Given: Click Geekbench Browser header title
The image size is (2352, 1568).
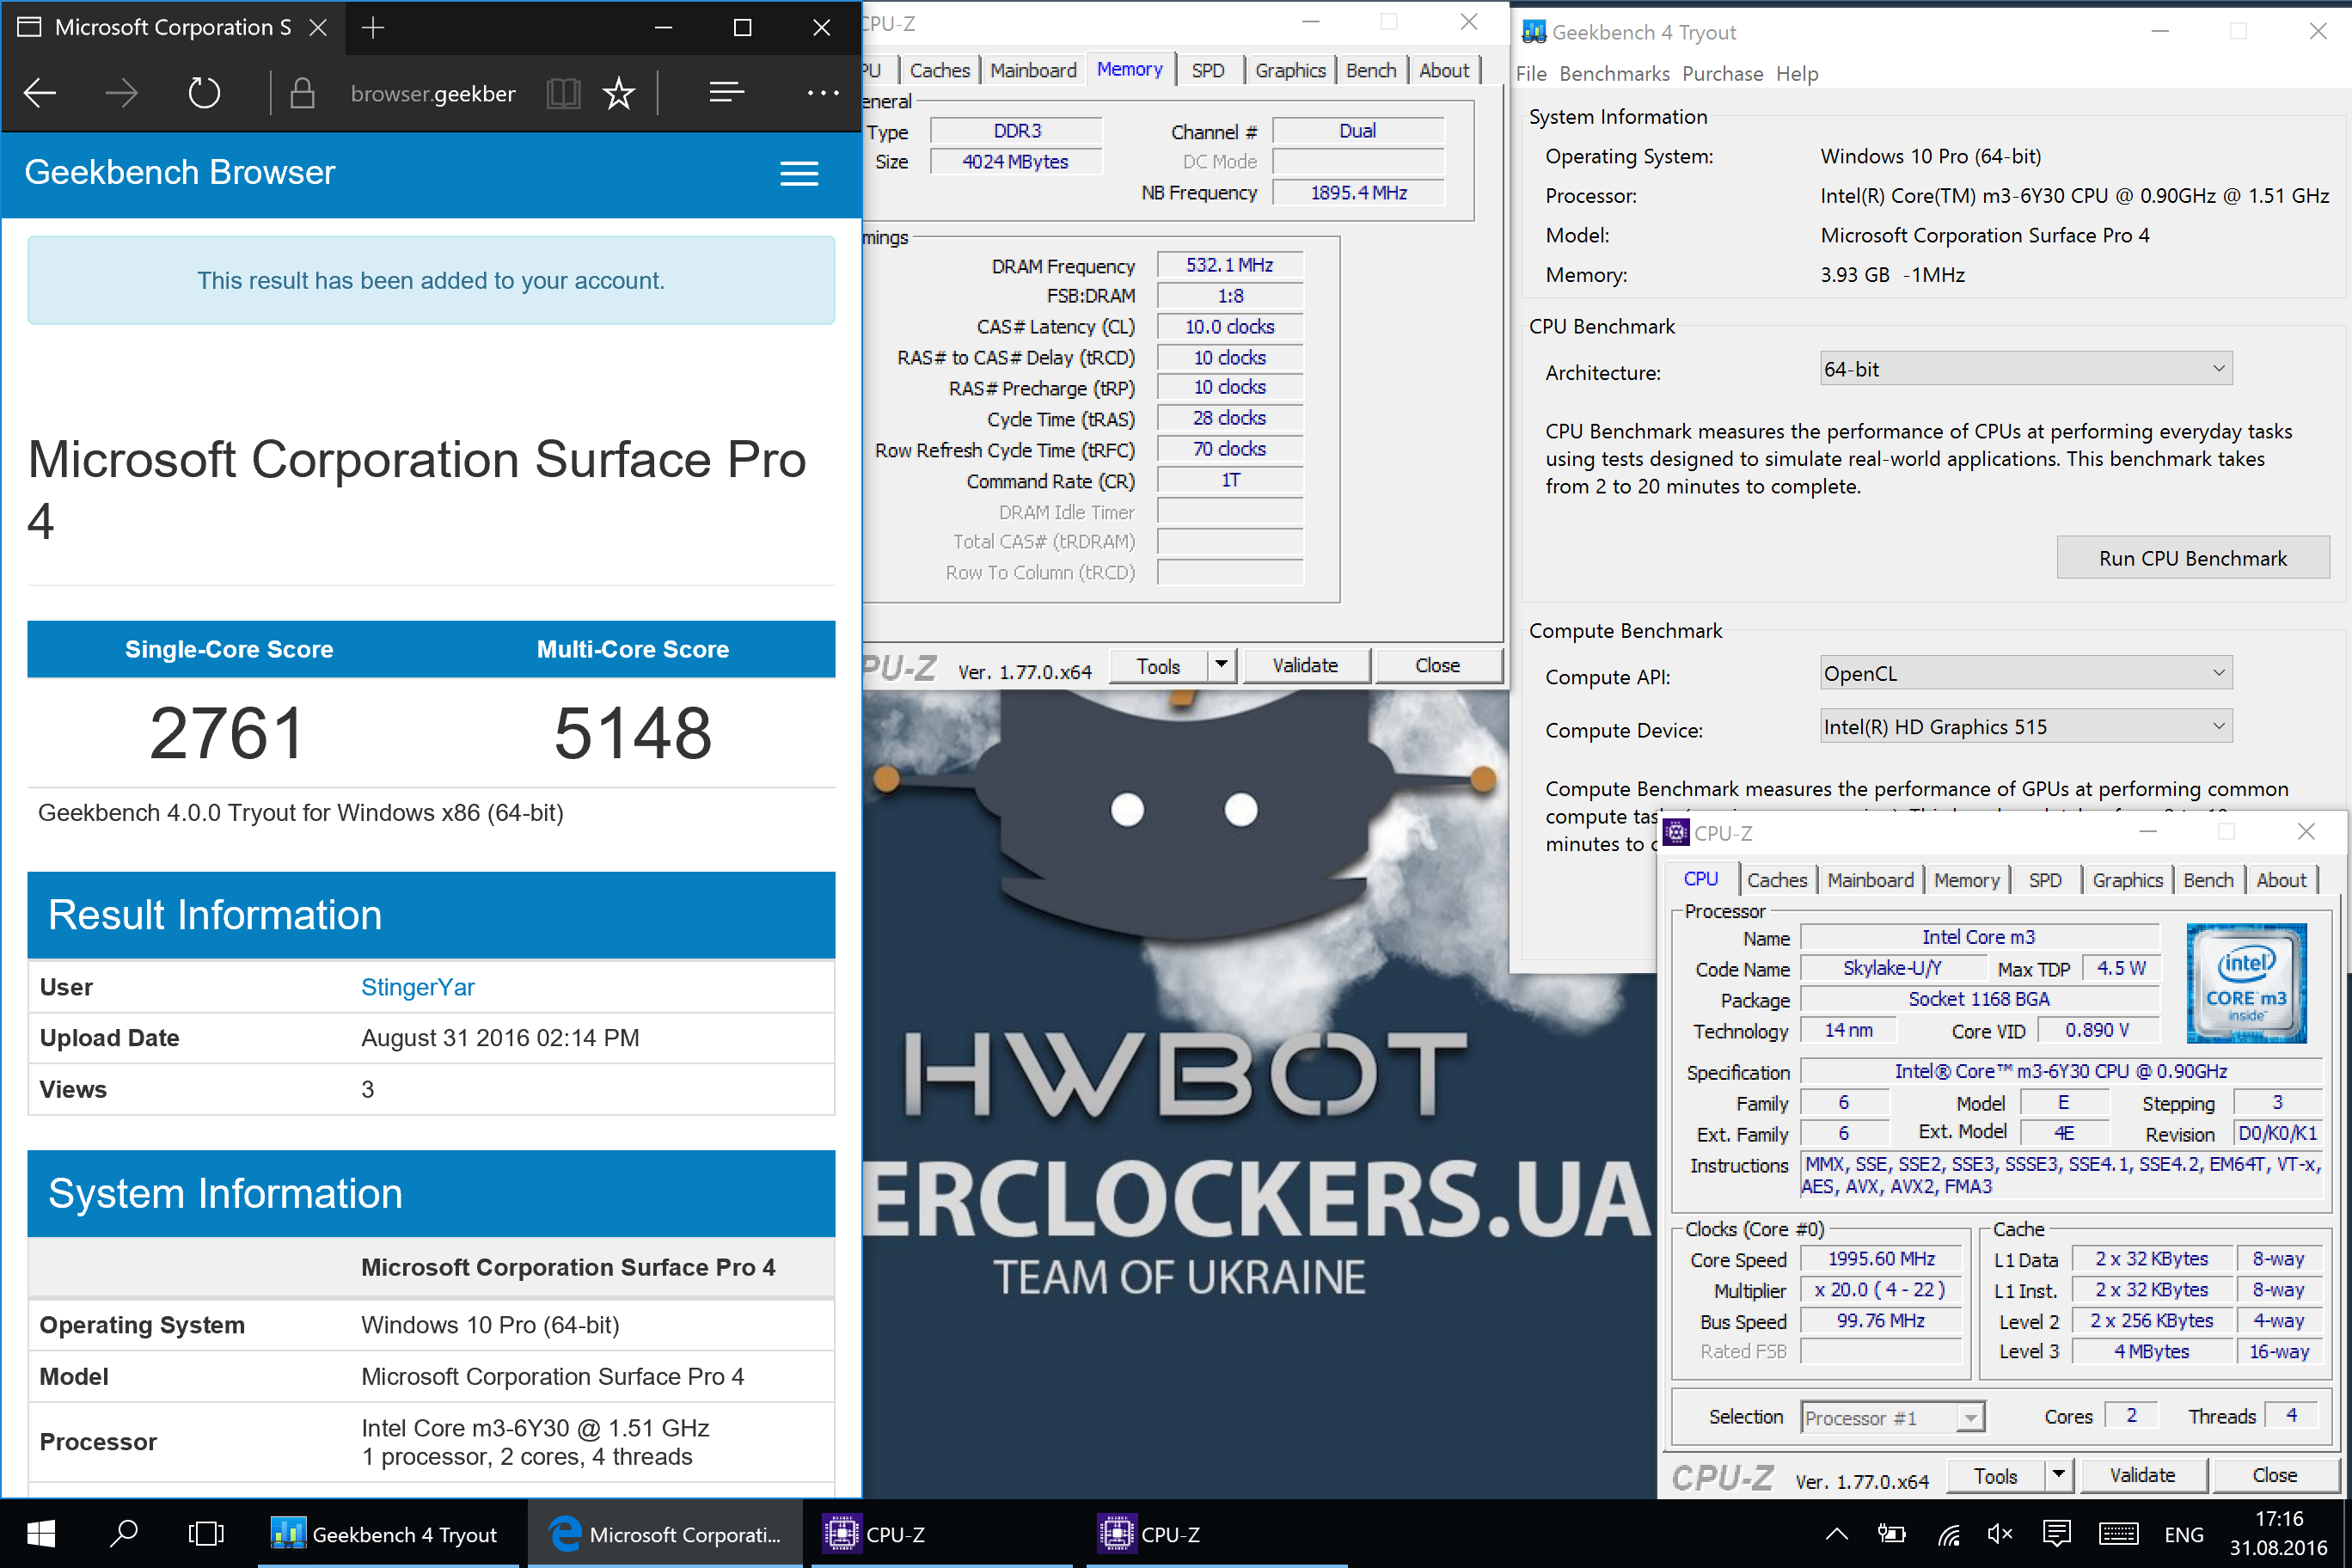Looking at the screenshot, I should (180, 172).
